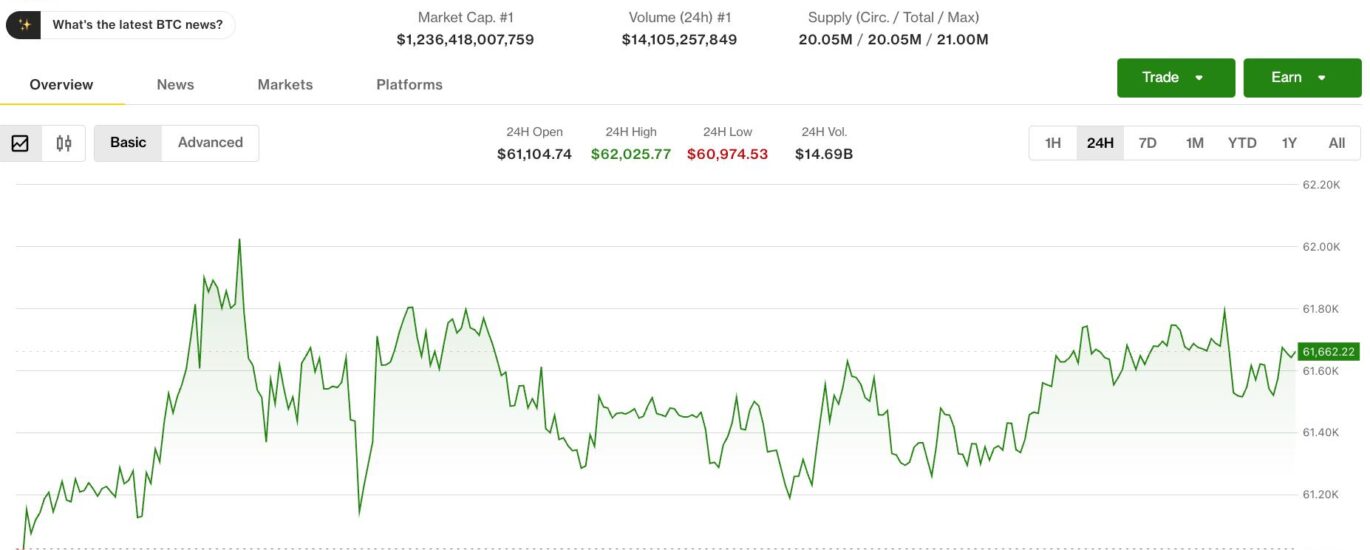The image size is (1370, 550).
Task: Click the Market Cap value $1,236,418,007,759
Action: 465,40
